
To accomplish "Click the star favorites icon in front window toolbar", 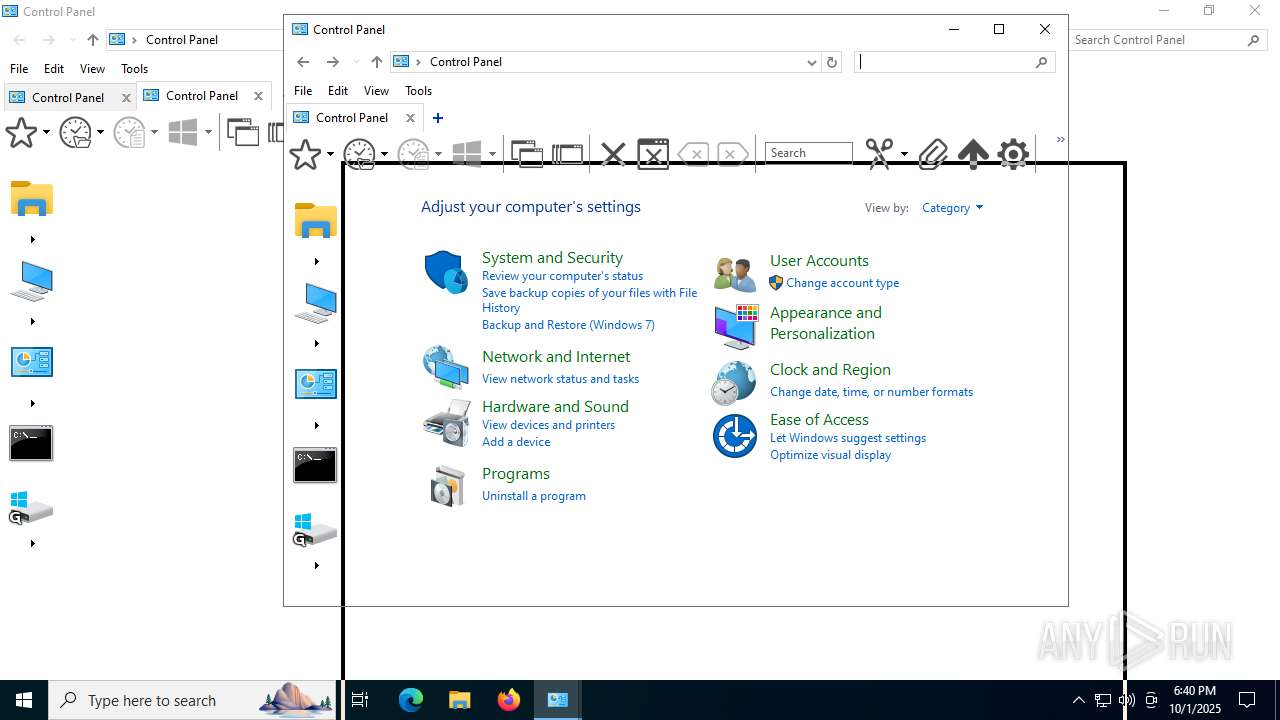I will (x=305, y=154).
